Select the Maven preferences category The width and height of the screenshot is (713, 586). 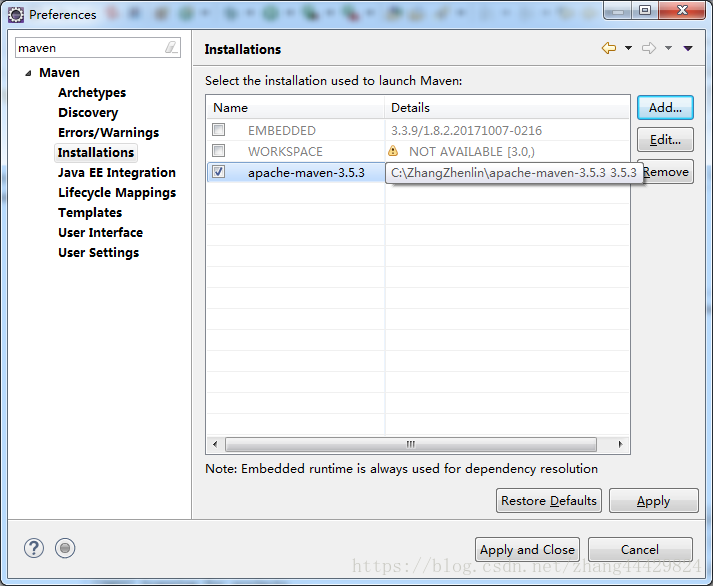click(60, 73)
